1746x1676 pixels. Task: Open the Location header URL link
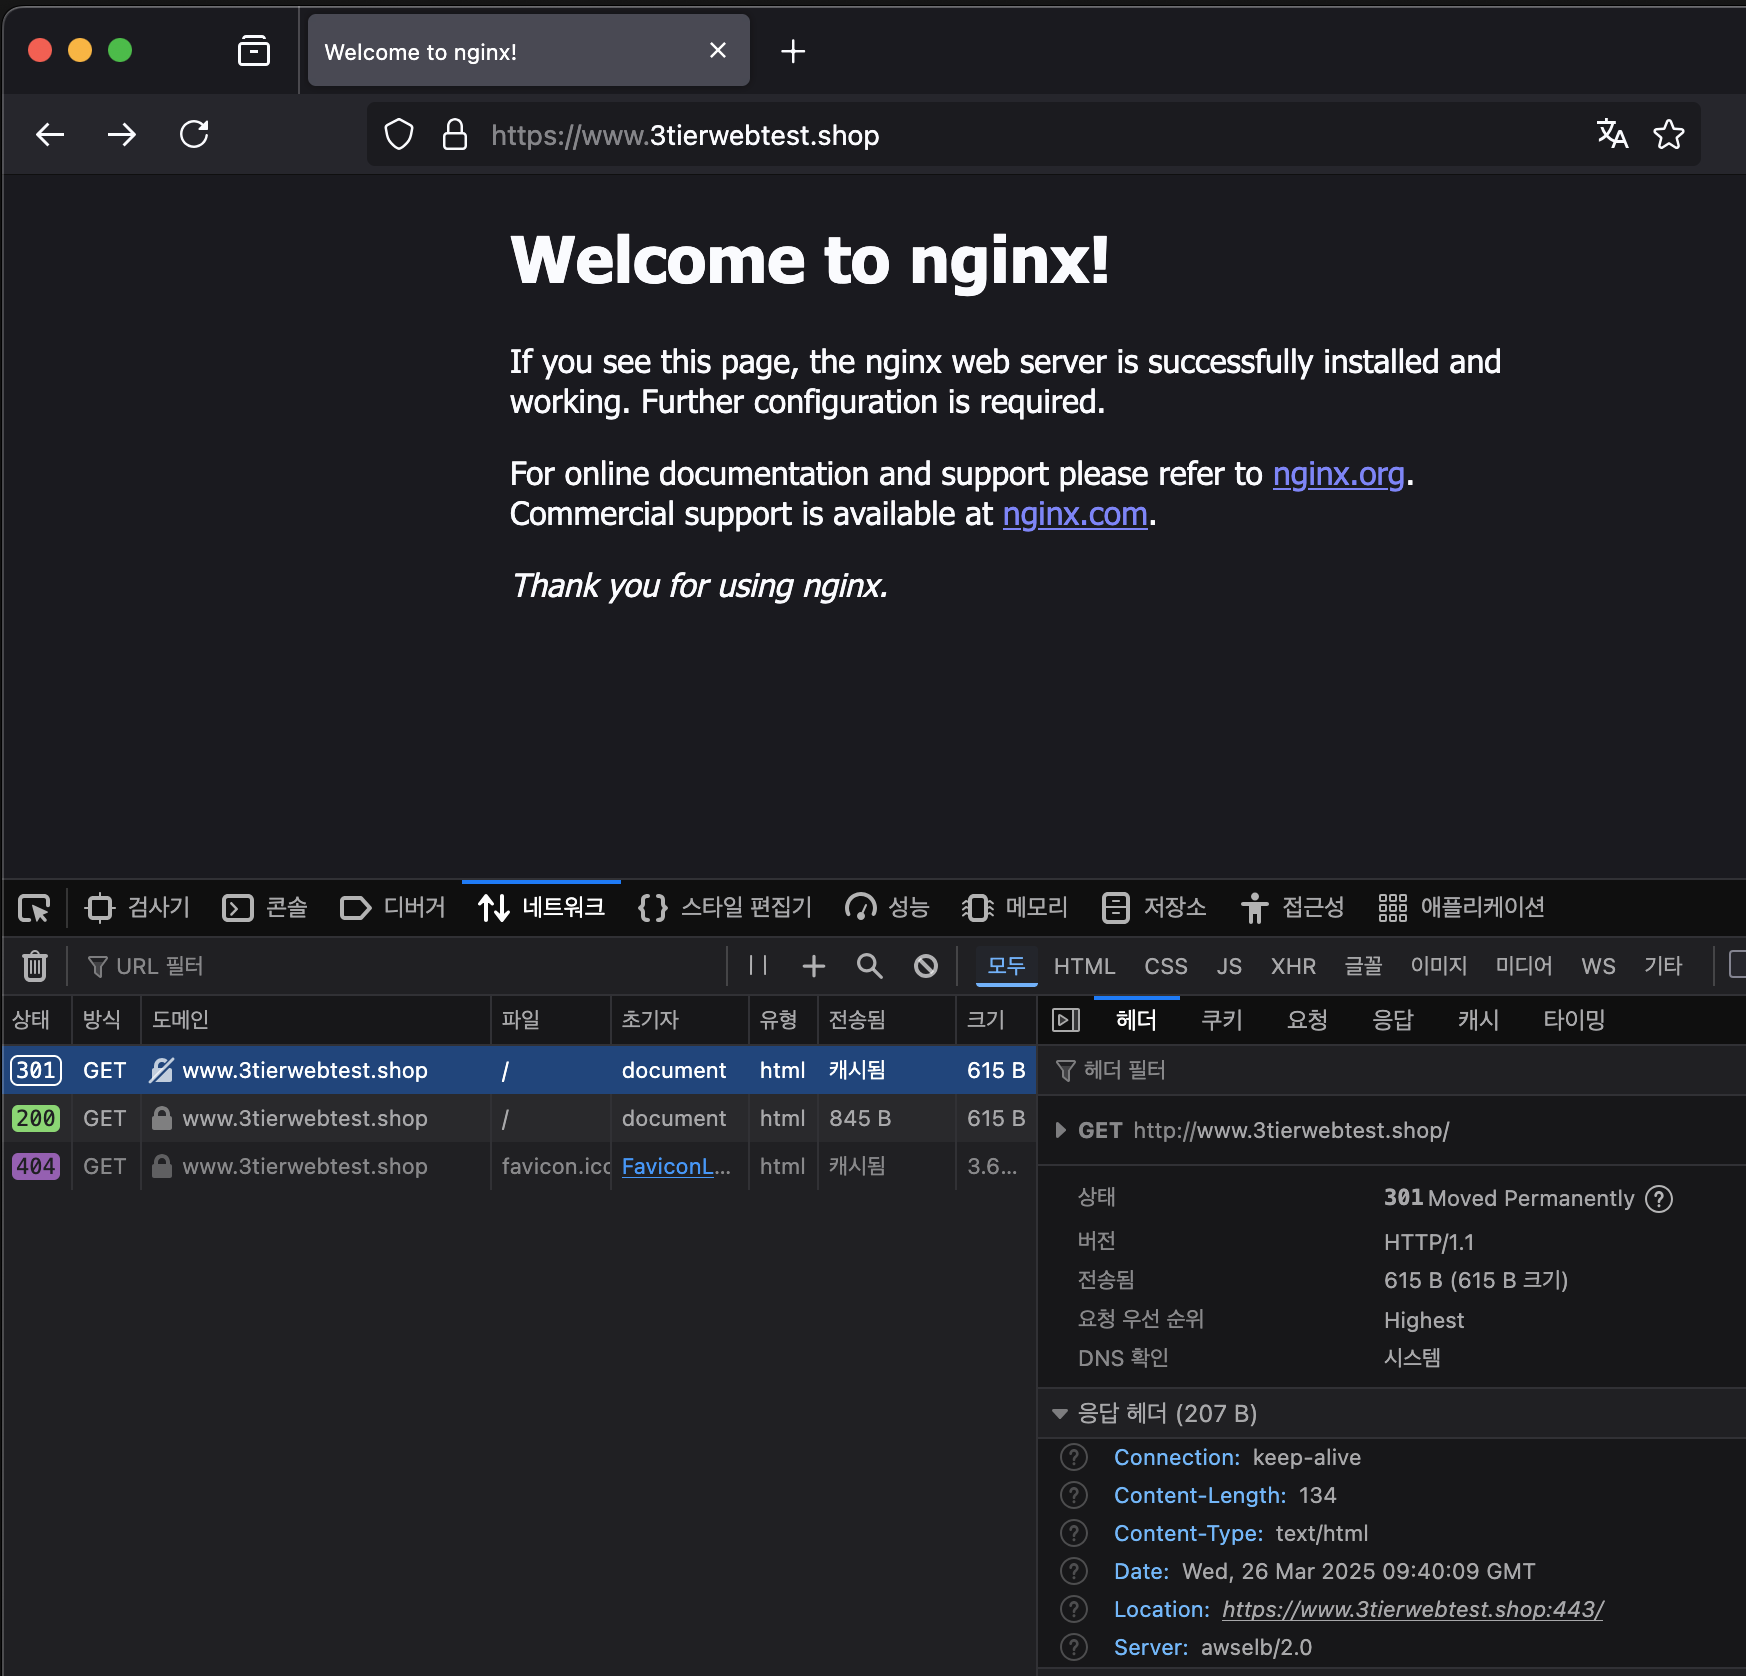[1413, 1610]
